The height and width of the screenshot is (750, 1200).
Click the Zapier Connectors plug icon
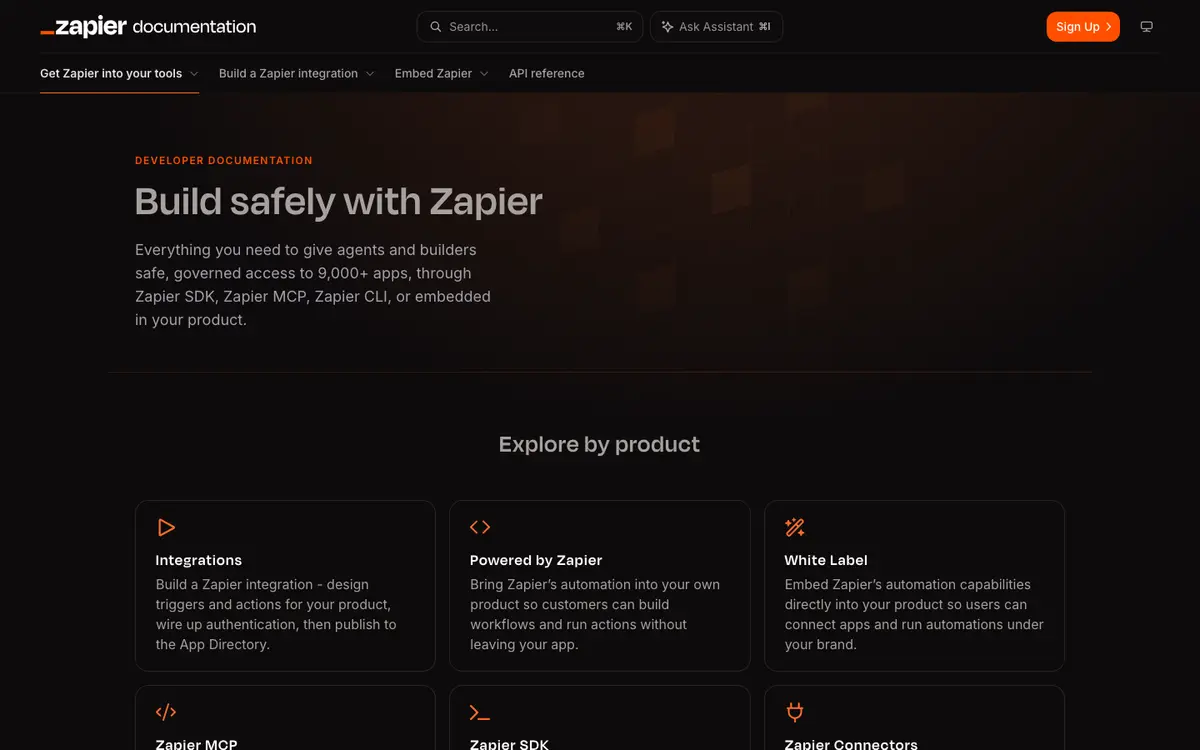pyautogui.click(x=795, y=712)
